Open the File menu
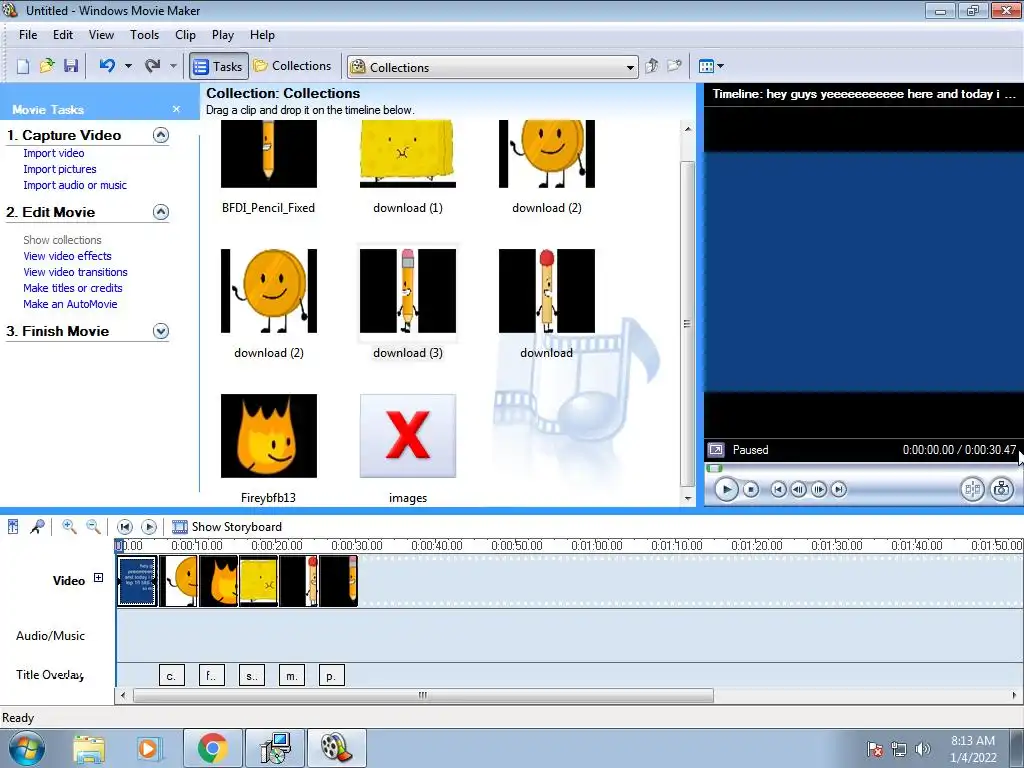This screenshot has height=768, width=1024. click(28, 35)
